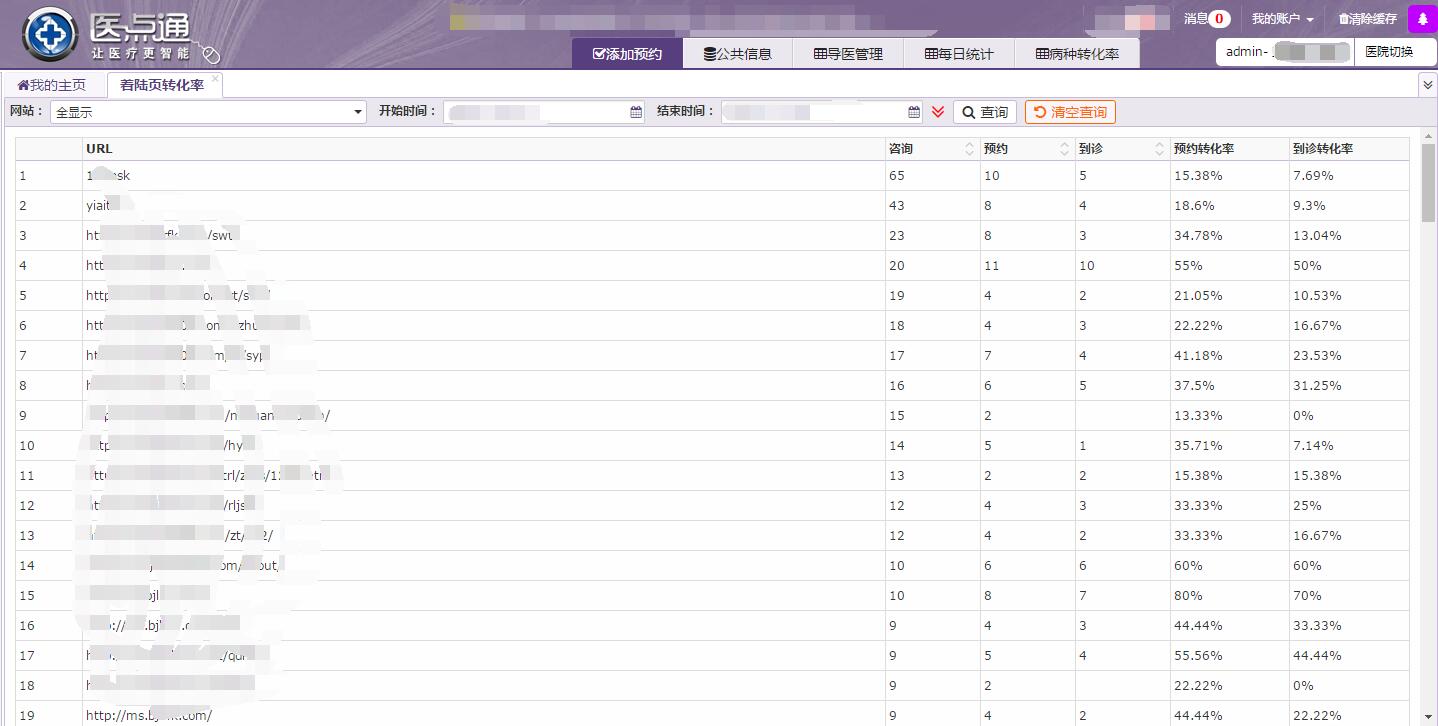The image size is (1438, 726).
Task: Sort the table by 预约 column arrows
Action: pyautogui.click(x=1064, y=149)
